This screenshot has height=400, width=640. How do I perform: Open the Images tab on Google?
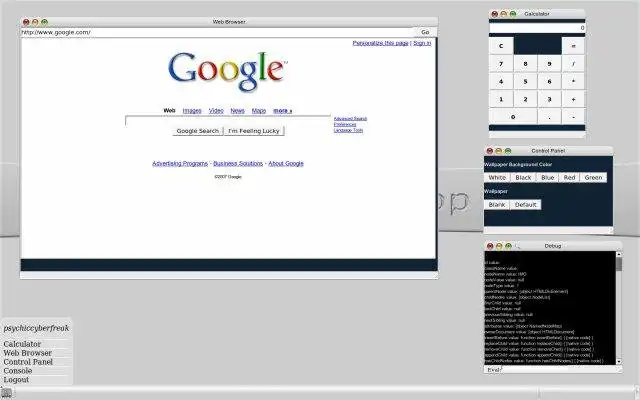pyautogui.click(x=192, y=111)
